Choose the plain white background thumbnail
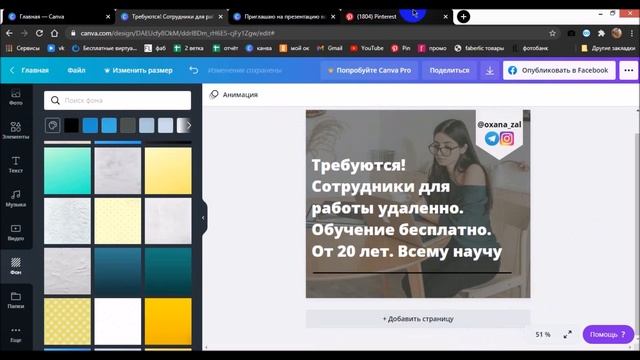The image size is (640, 360). click(x=118, y=321)
